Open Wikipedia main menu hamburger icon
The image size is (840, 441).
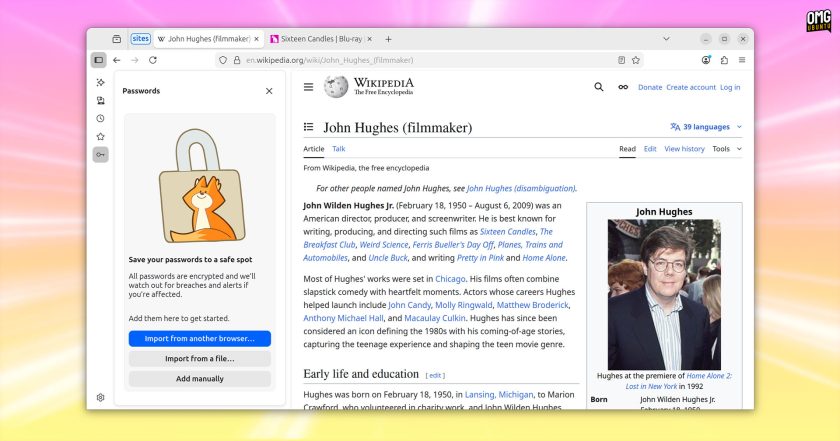pyautogui.click(x=309, y=87)
